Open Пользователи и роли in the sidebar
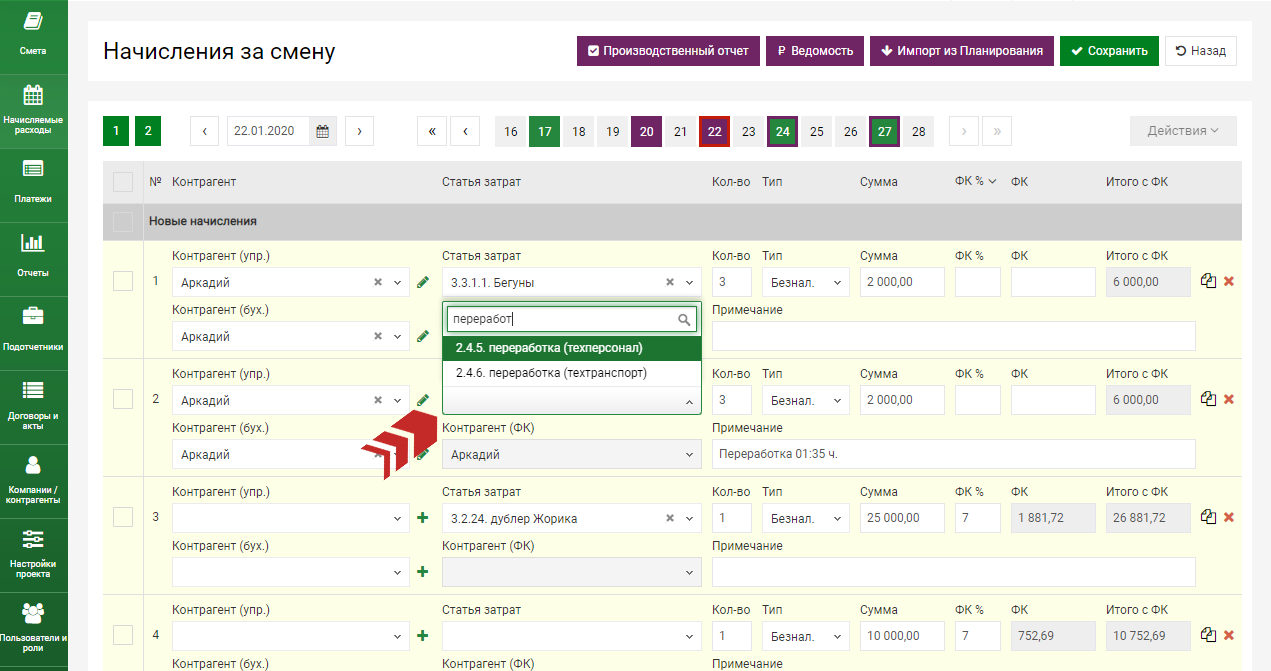1271x671 pixels. pyautogui.click(x=33, y=629)
